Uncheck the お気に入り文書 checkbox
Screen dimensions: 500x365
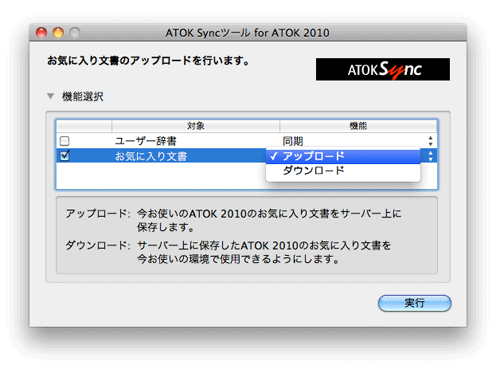(x=65, y=156)
